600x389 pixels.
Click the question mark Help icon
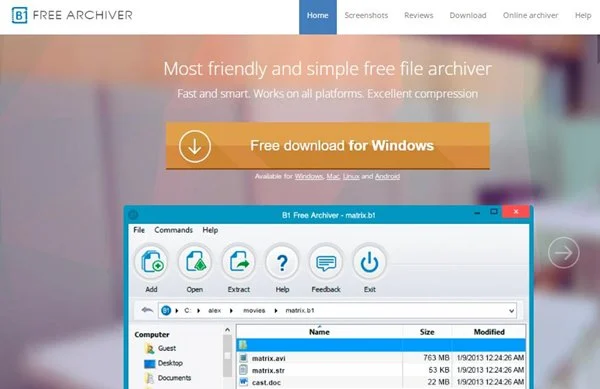tap(282, 262)
